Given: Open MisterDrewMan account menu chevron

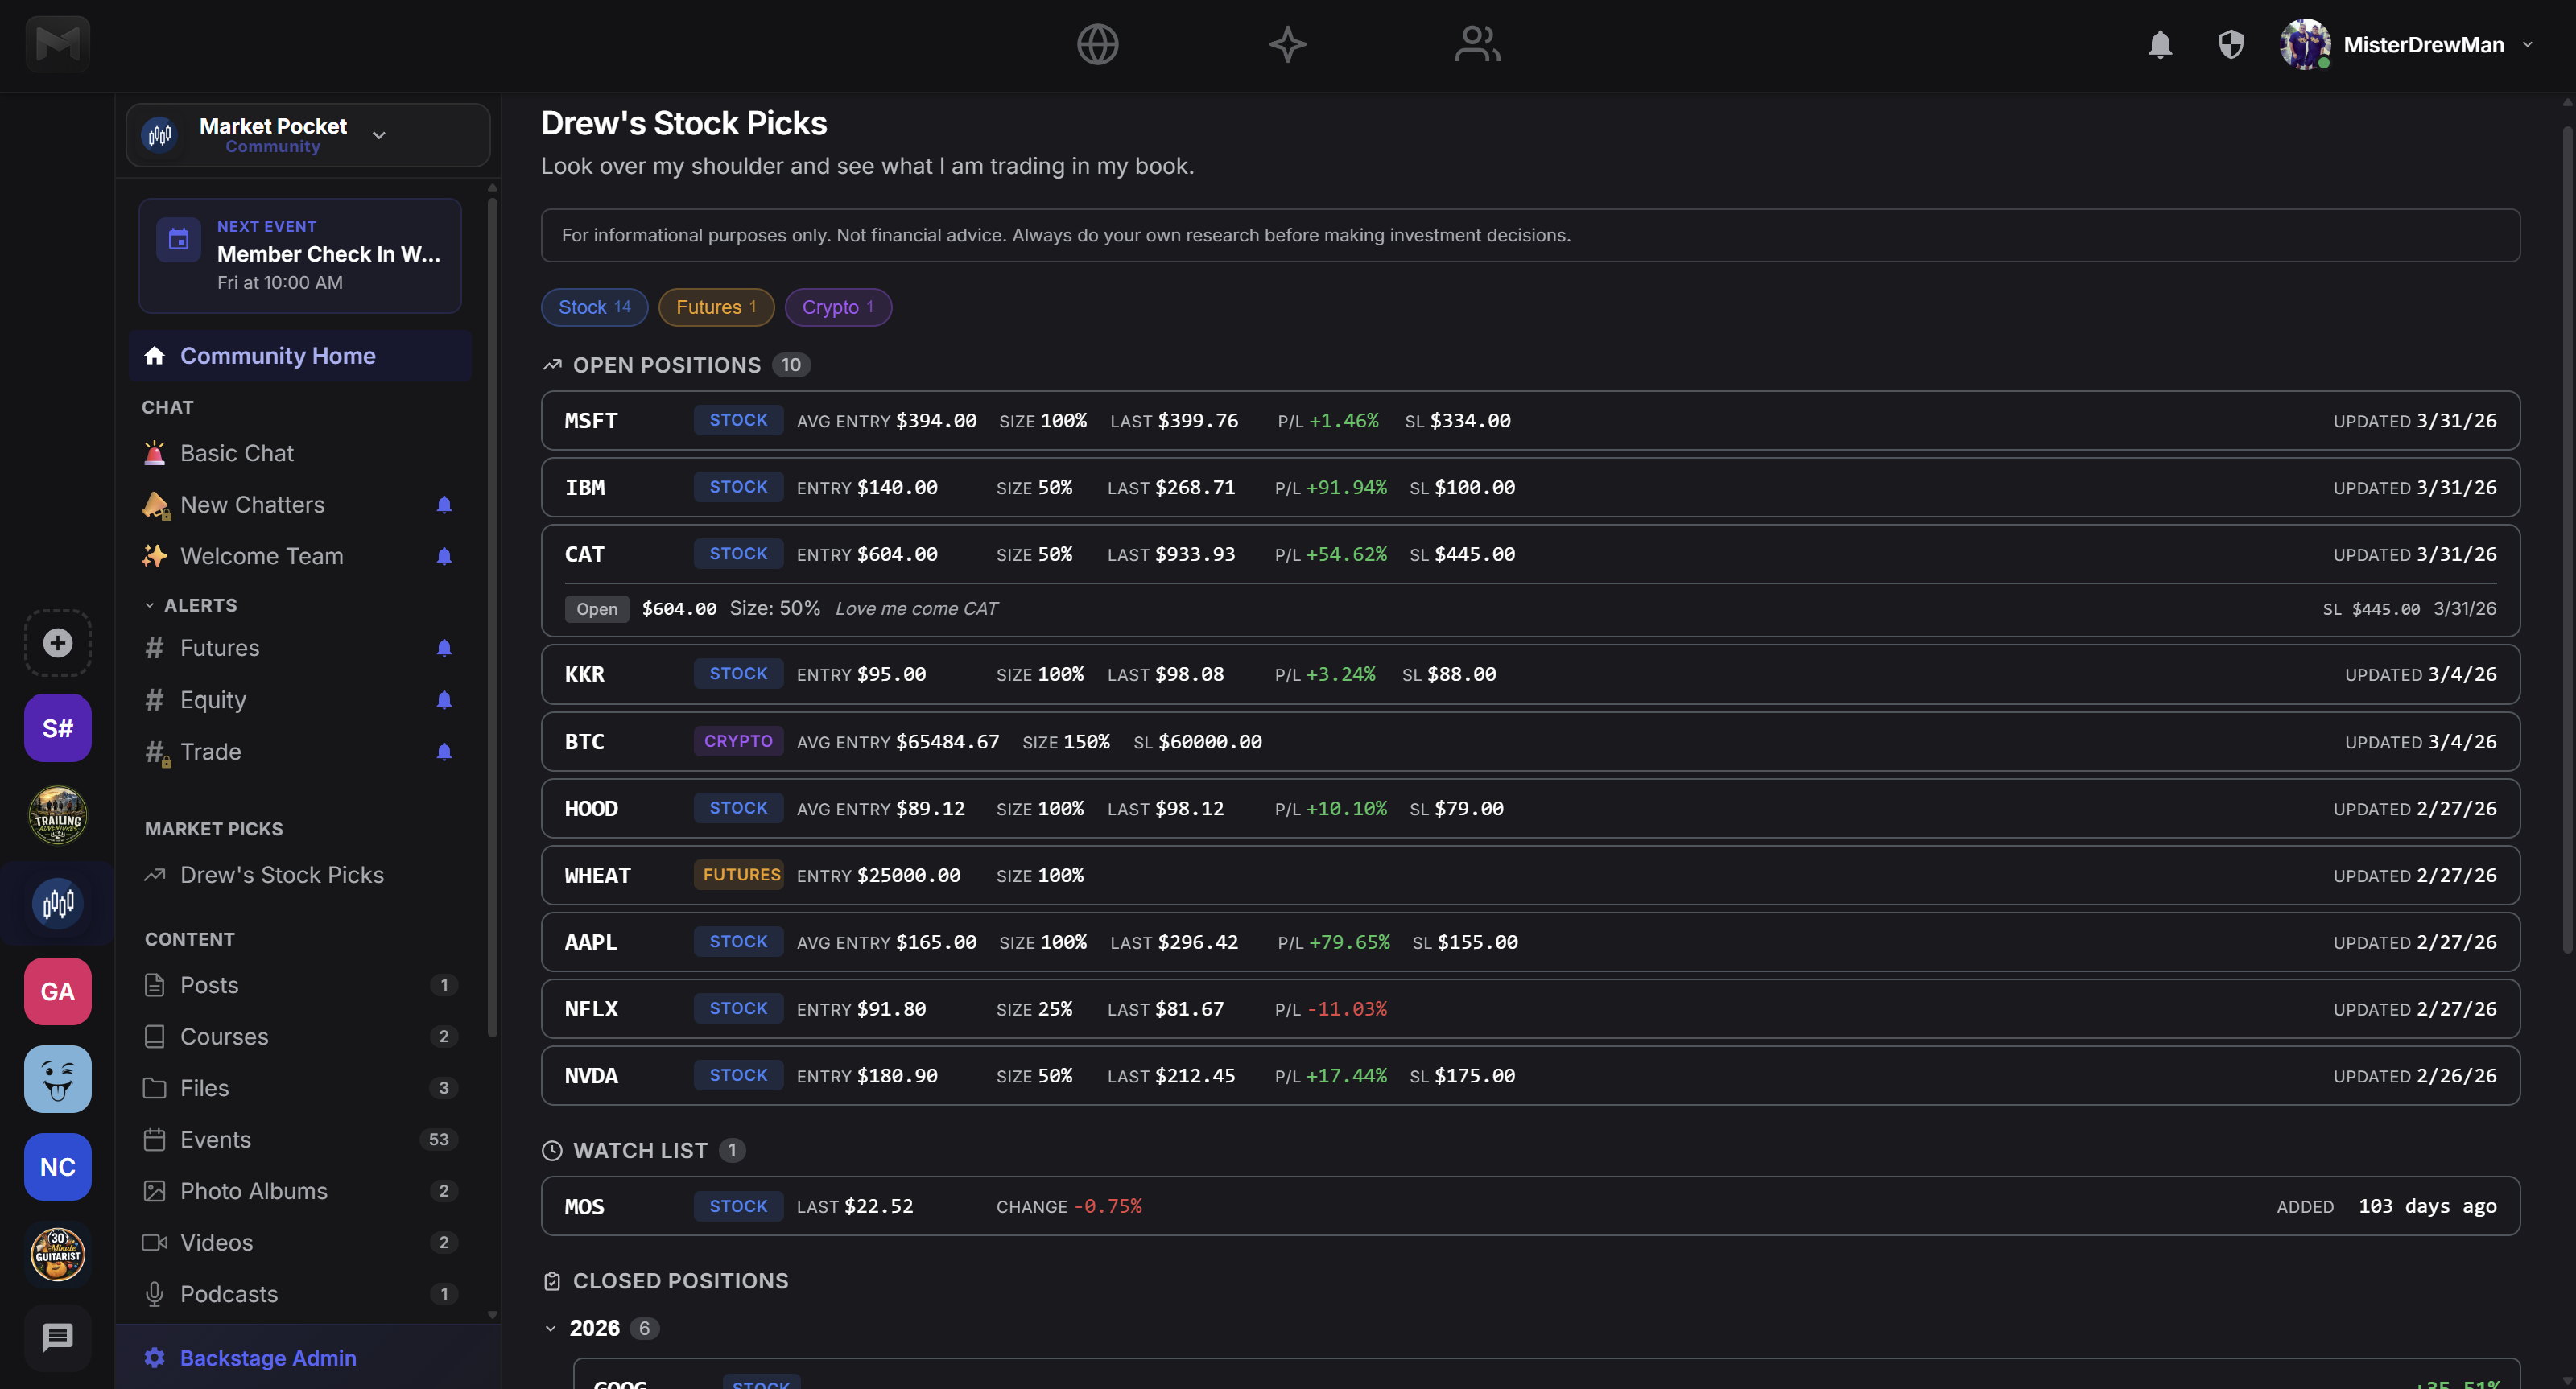Looking at the screenshot, I should tap(2528, 45).
